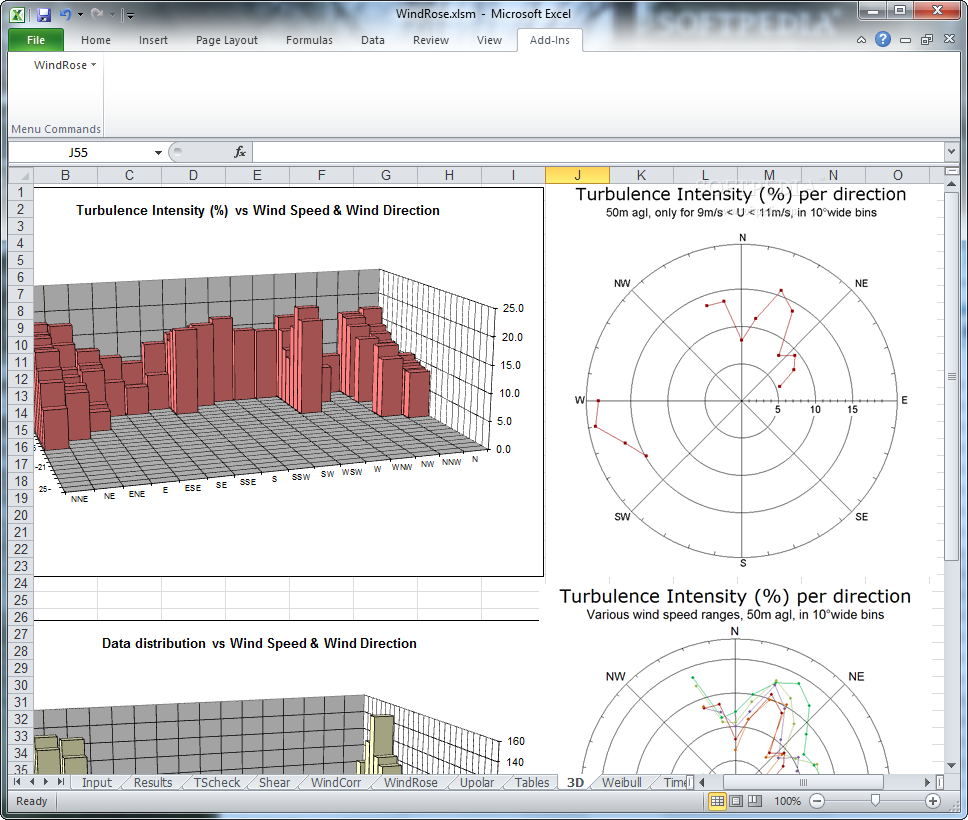Click the Name Box showing J55
The width and height of the screenshot is (968, 820).
coord(79,153)
